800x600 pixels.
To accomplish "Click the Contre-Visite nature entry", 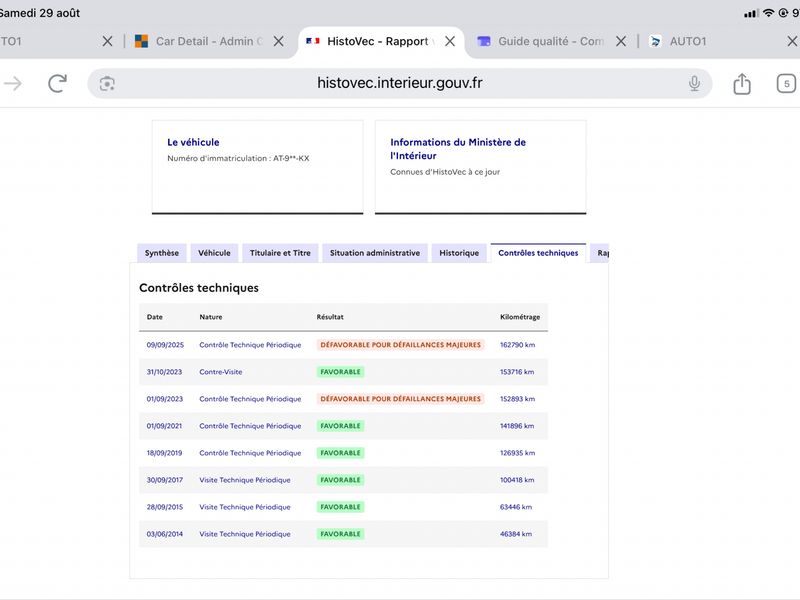I will coord(221,372).
